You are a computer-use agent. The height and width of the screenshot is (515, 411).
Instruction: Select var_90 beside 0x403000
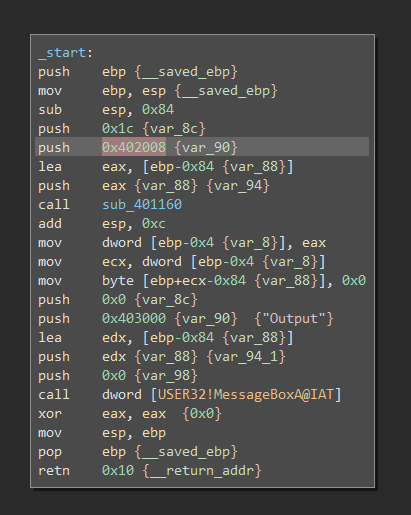pyautogui.click(x=206, y=318)
